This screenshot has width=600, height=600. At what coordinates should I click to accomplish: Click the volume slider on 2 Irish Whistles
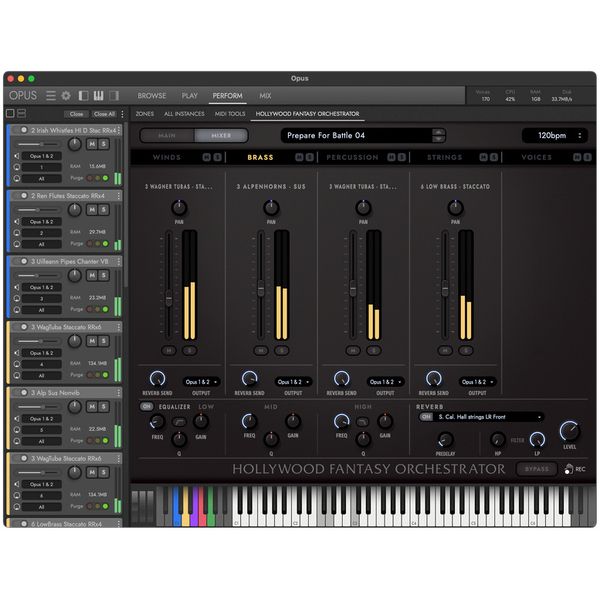tap(38, 144)
